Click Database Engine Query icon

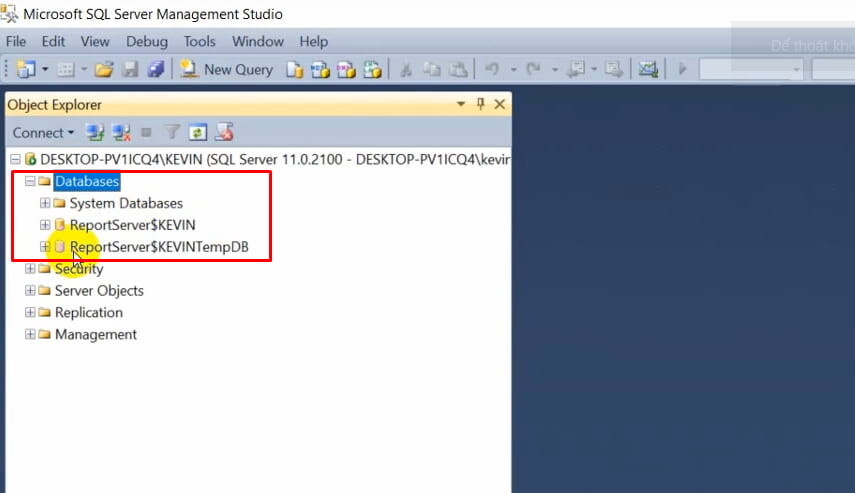click(294, 70)
